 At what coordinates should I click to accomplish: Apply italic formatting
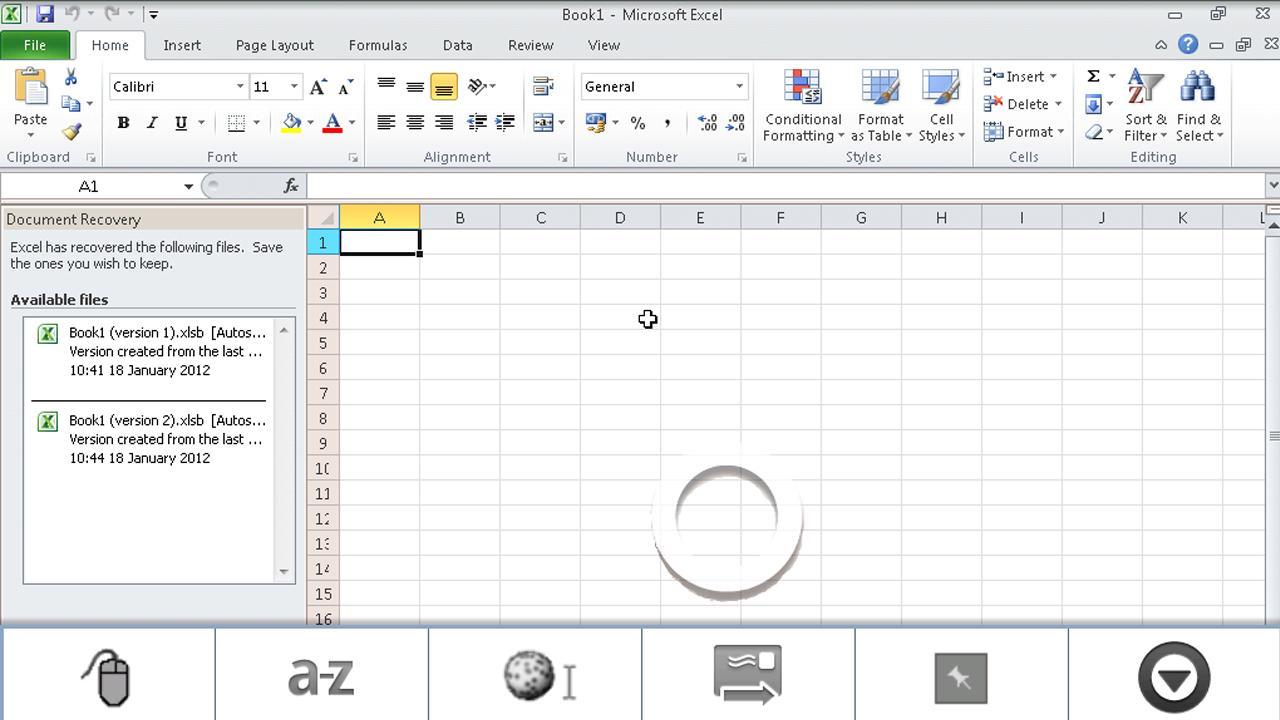pyautogui.click(x=152, y=122)
